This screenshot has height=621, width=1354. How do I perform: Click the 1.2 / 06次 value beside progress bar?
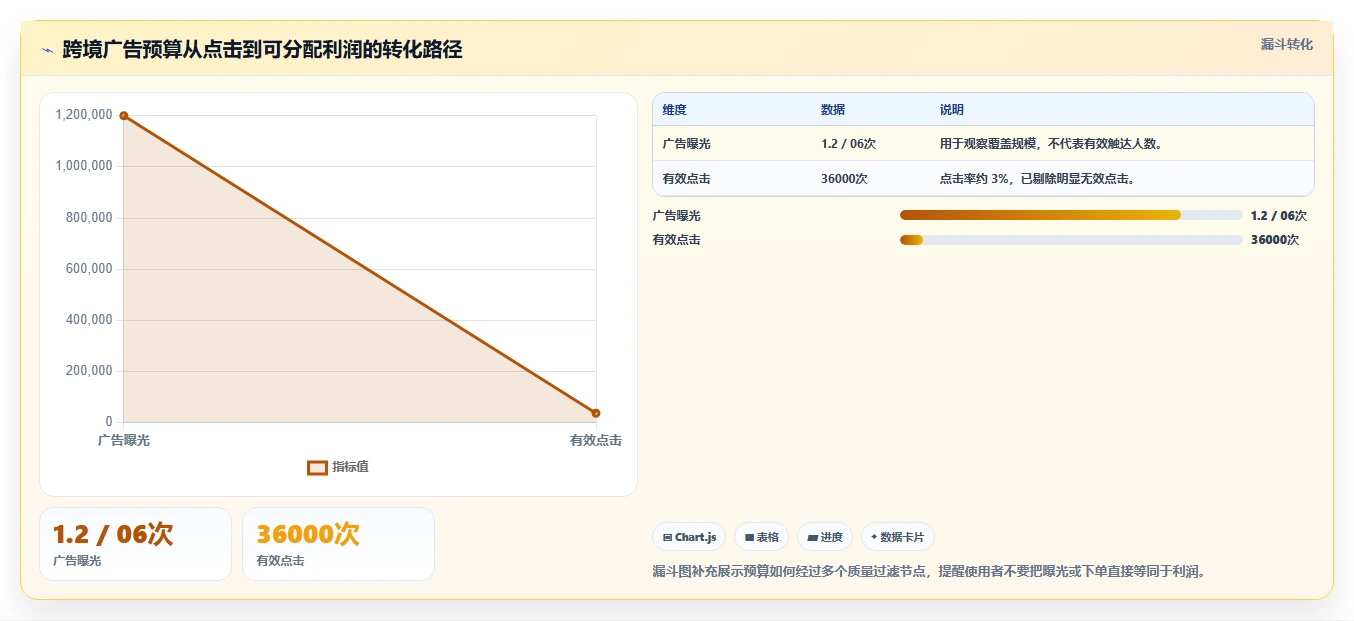(1279, 215)
